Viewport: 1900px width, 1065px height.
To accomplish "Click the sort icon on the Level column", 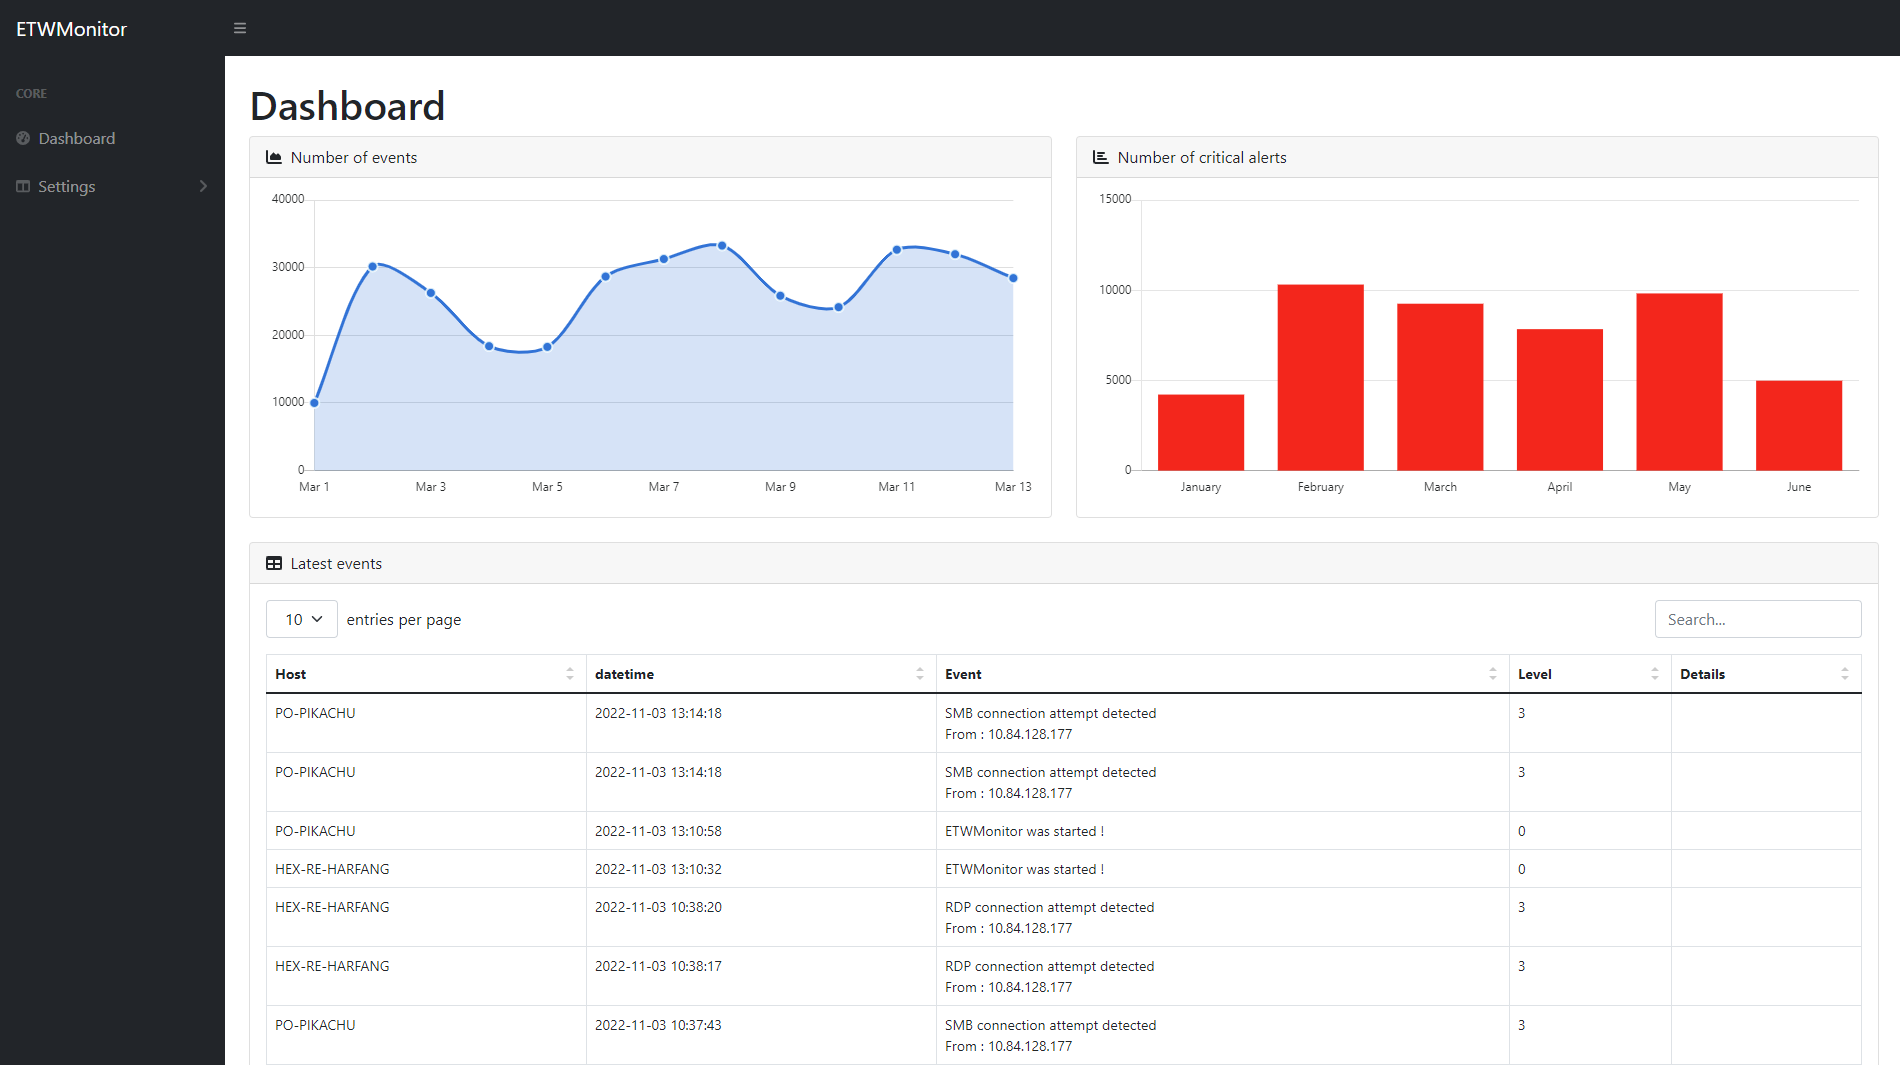I will coord(1654,673).
